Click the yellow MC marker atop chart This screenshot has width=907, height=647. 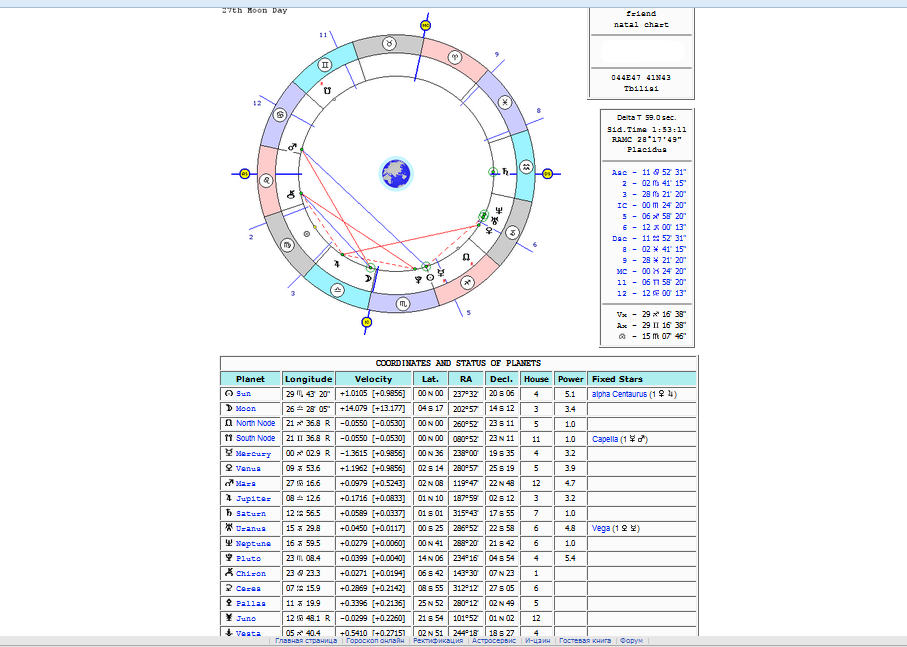tap(425, 24)
